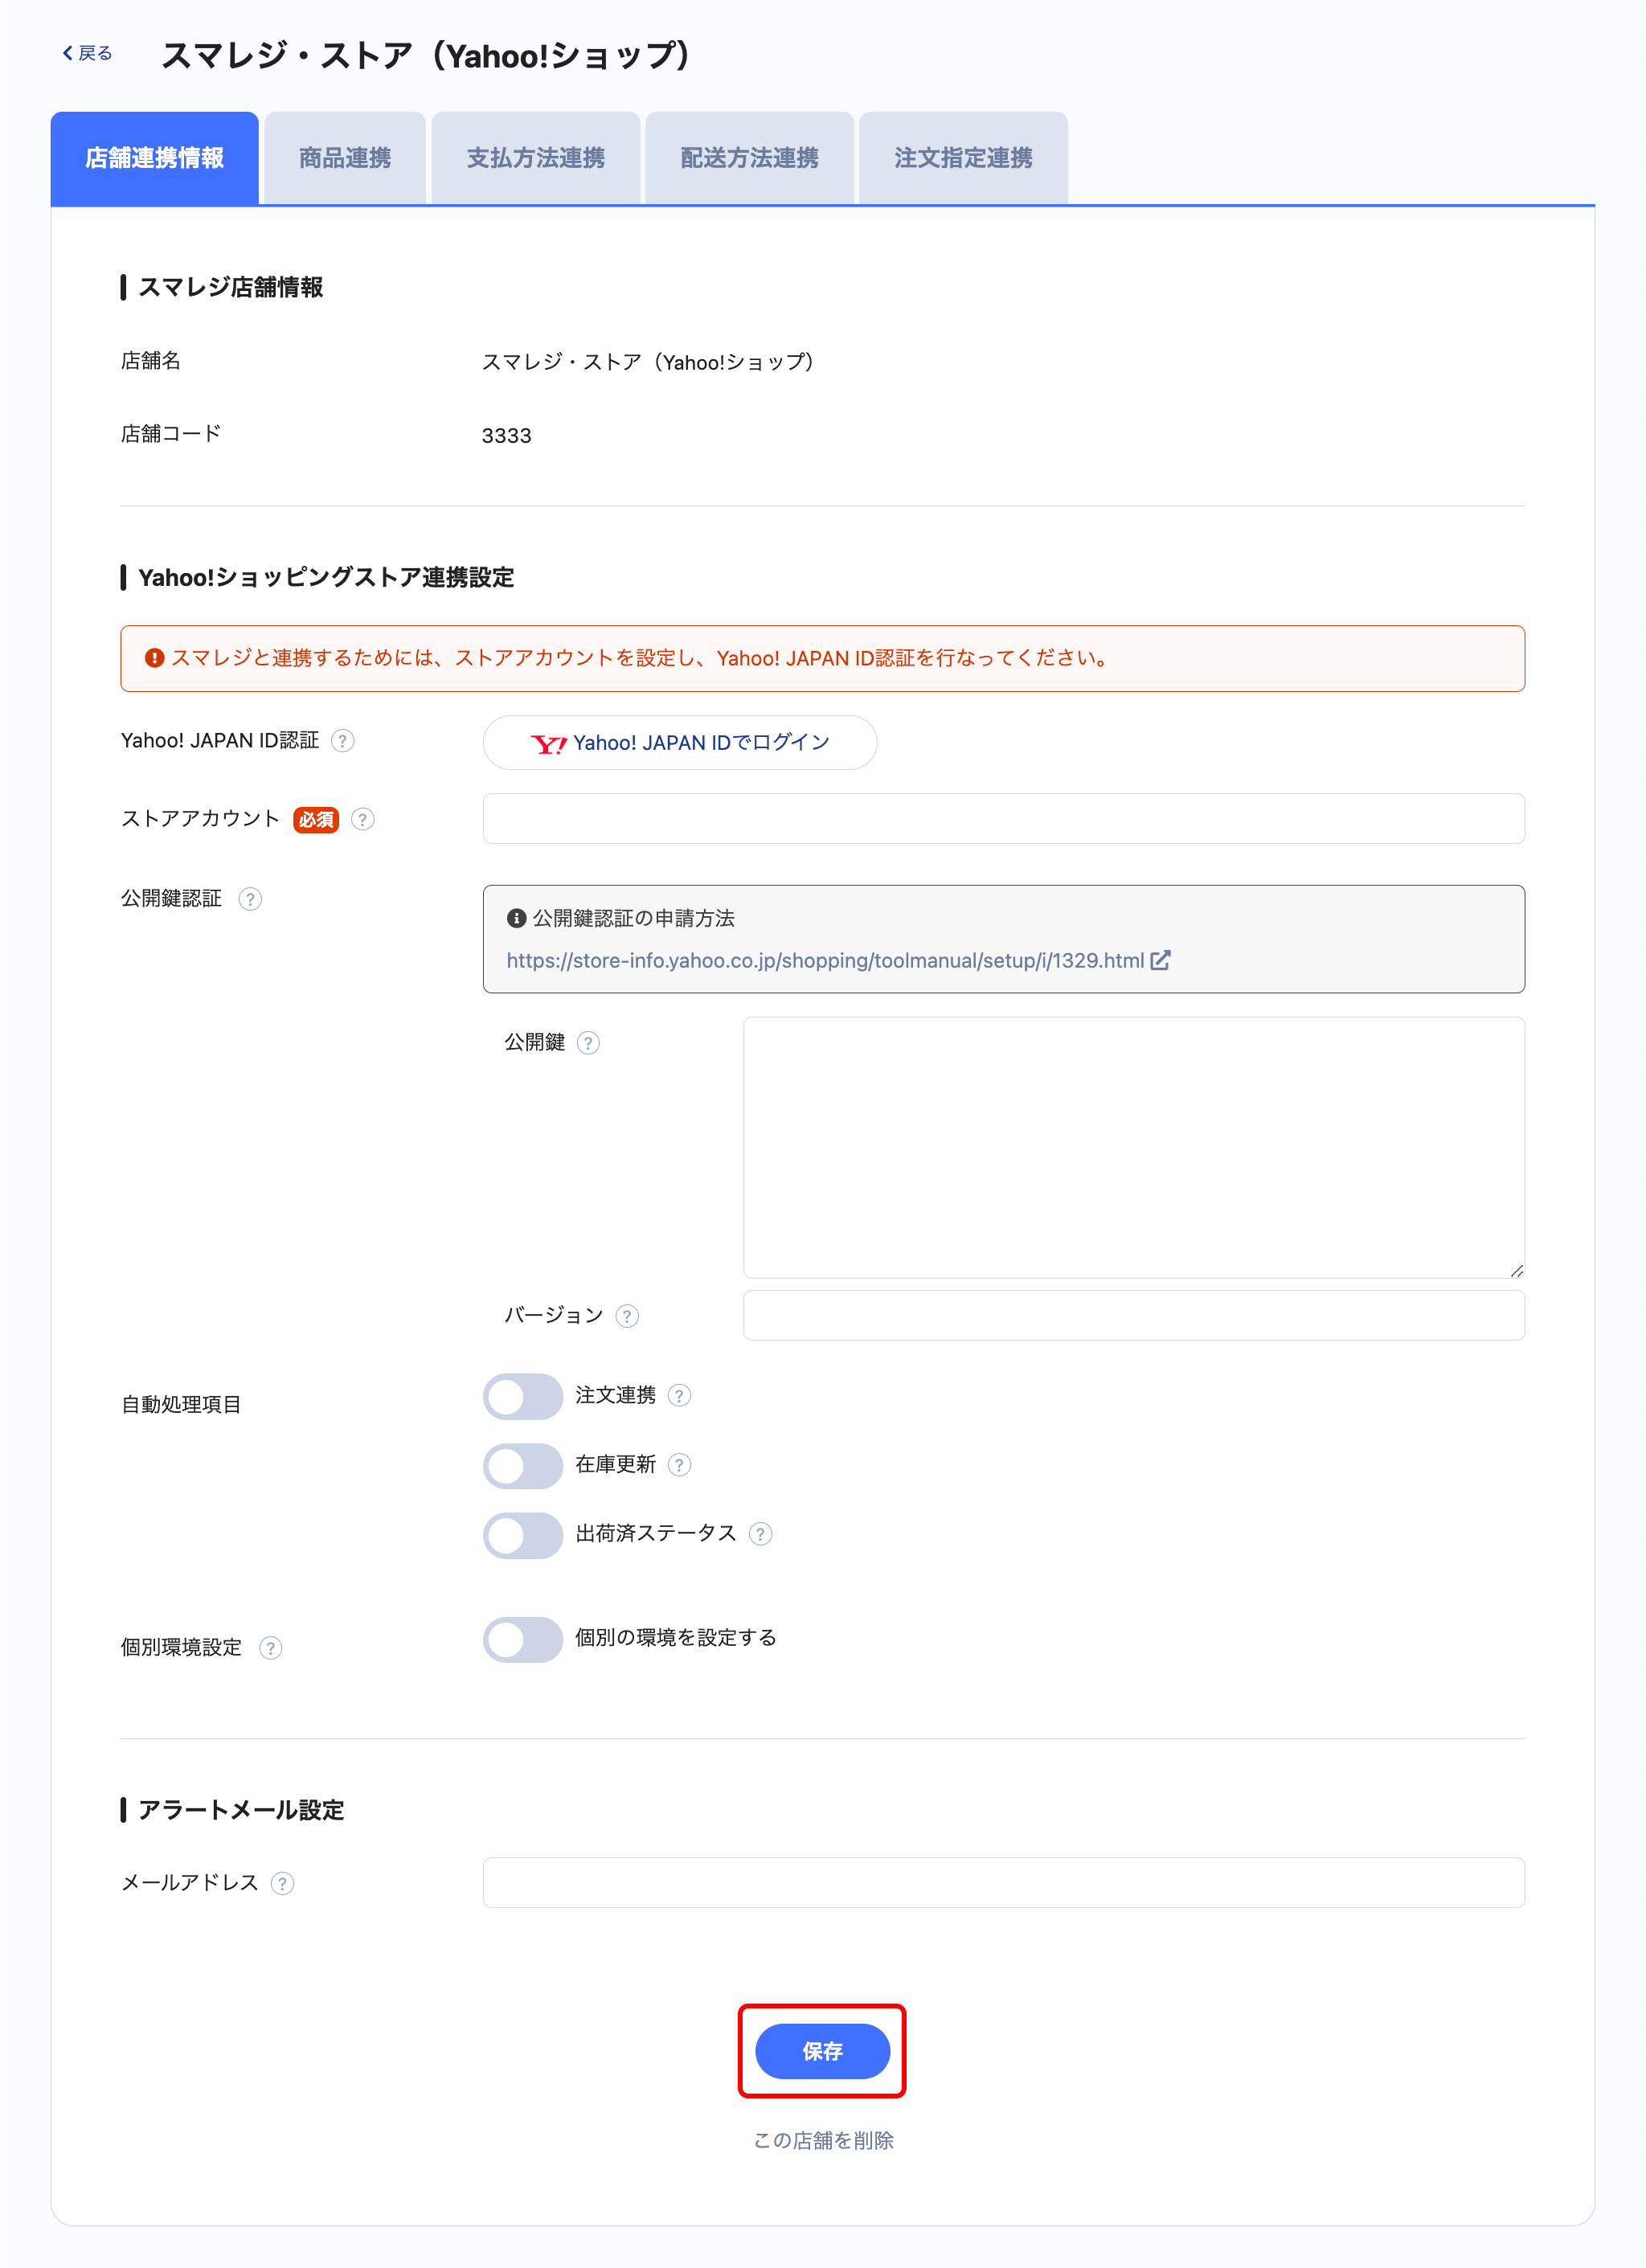The image size is (1646, 2268).
Task: Click the この店舗を削除 link
Action: point(823,2140)
